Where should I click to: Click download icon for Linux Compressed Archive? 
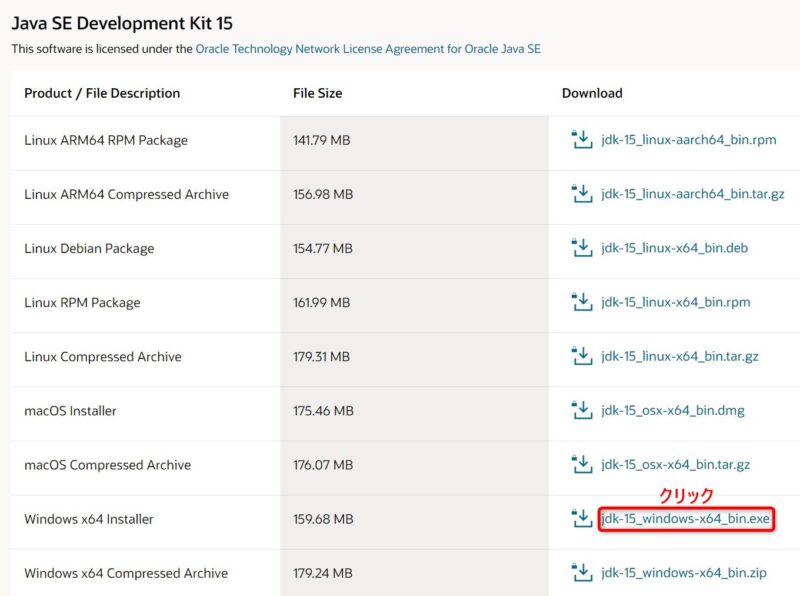click(581, 356)
